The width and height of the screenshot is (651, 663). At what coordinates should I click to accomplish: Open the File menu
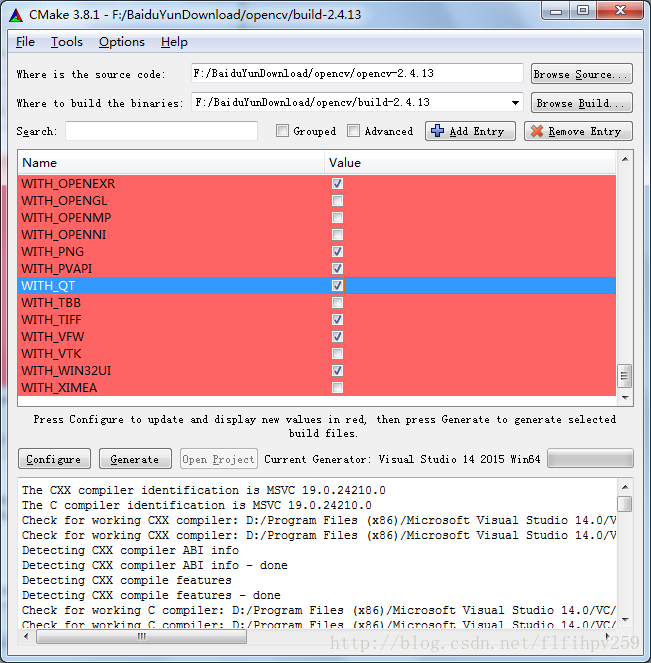click(x=25, y=42)
